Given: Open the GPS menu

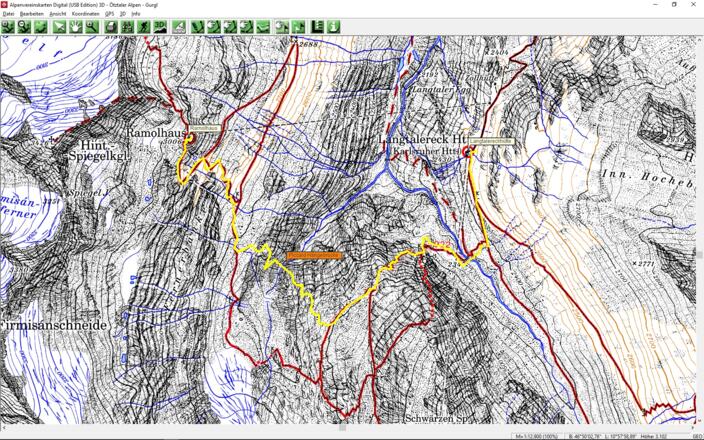Looking at the screenshot, I should coord(110,14).
